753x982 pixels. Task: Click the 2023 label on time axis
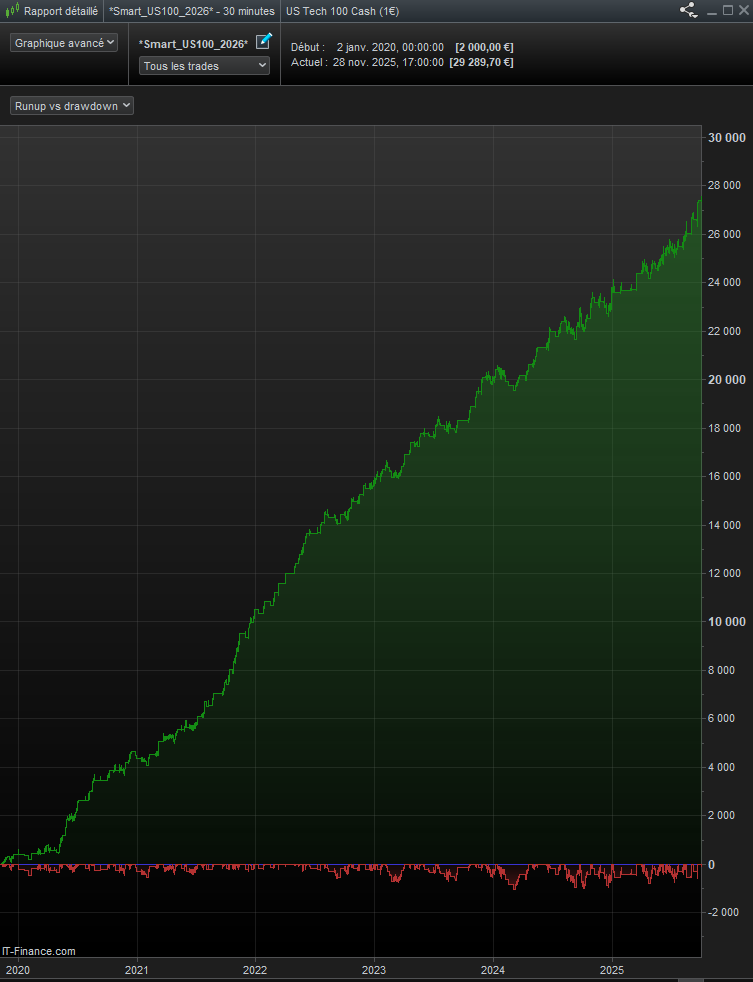click(373, 970)
